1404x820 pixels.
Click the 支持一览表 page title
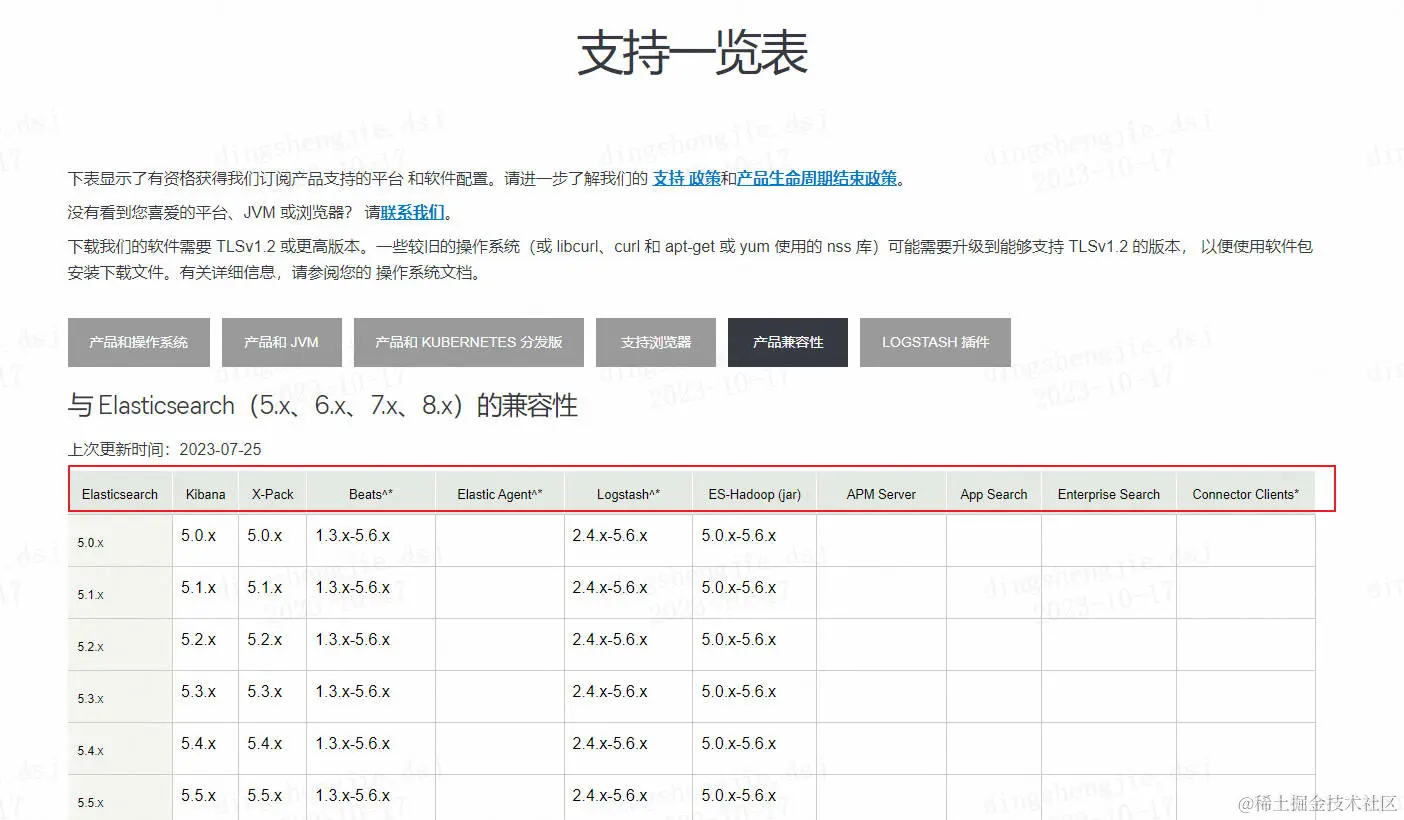click(692, 53)
